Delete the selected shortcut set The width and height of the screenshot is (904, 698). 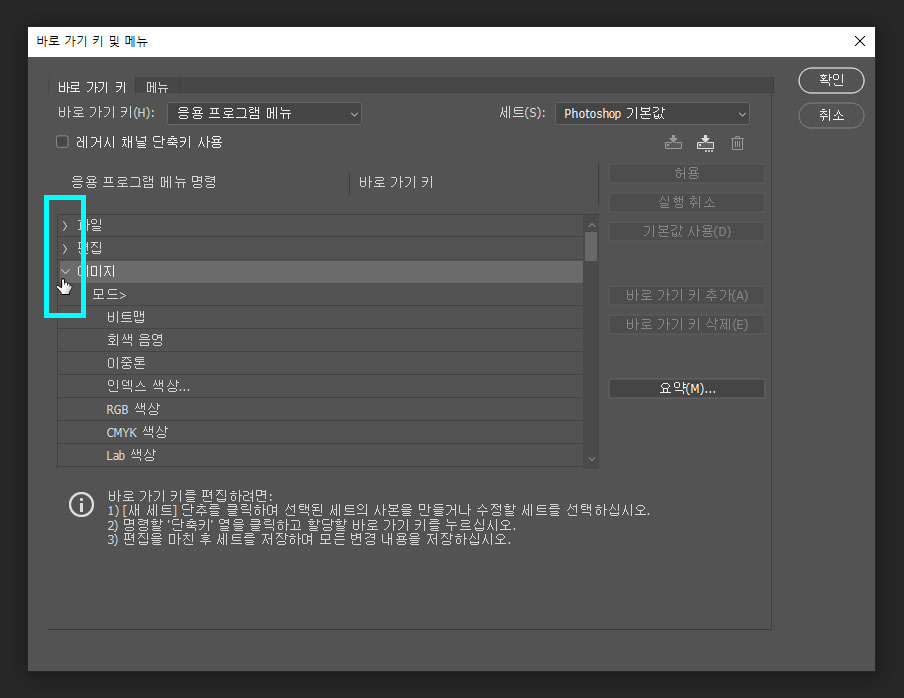click(738, 143)
